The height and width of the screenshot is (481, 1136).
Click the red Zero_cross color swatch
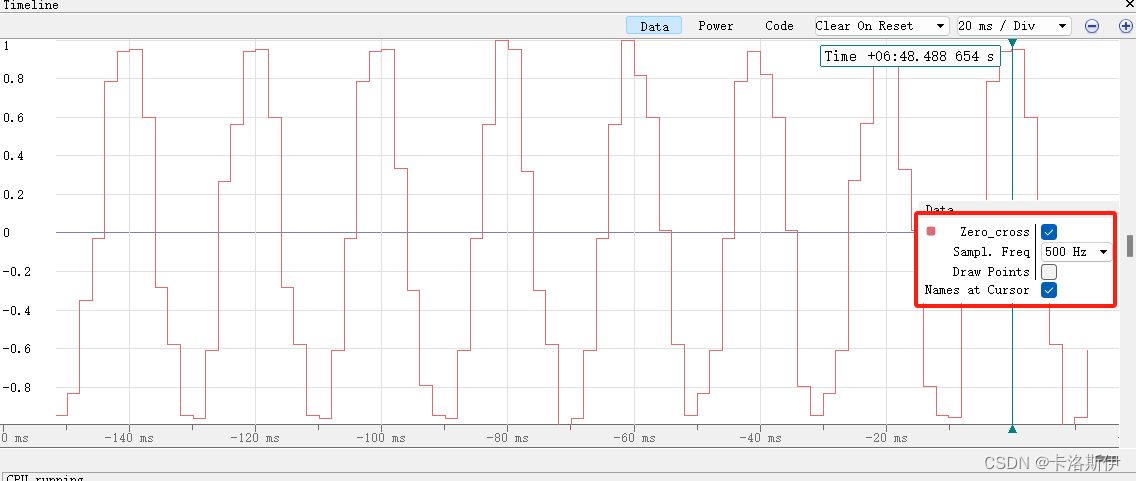931,232
